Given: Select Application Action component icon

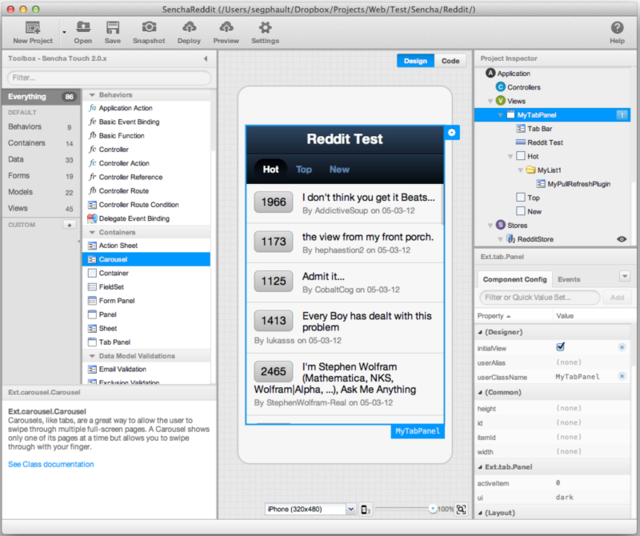Looking at the screenshot, I should (93, 108).
